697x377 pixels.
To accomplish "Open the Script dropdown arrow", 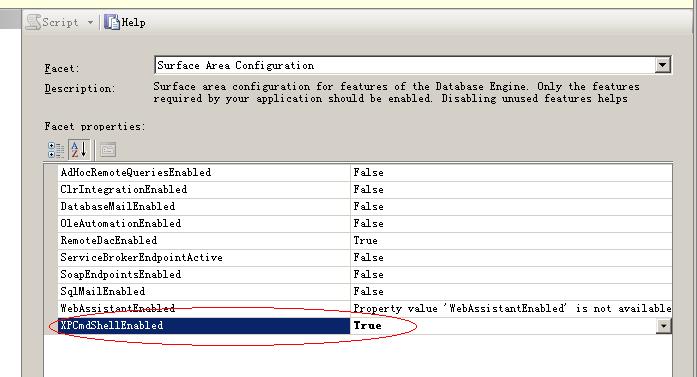I will pos(90,22).
